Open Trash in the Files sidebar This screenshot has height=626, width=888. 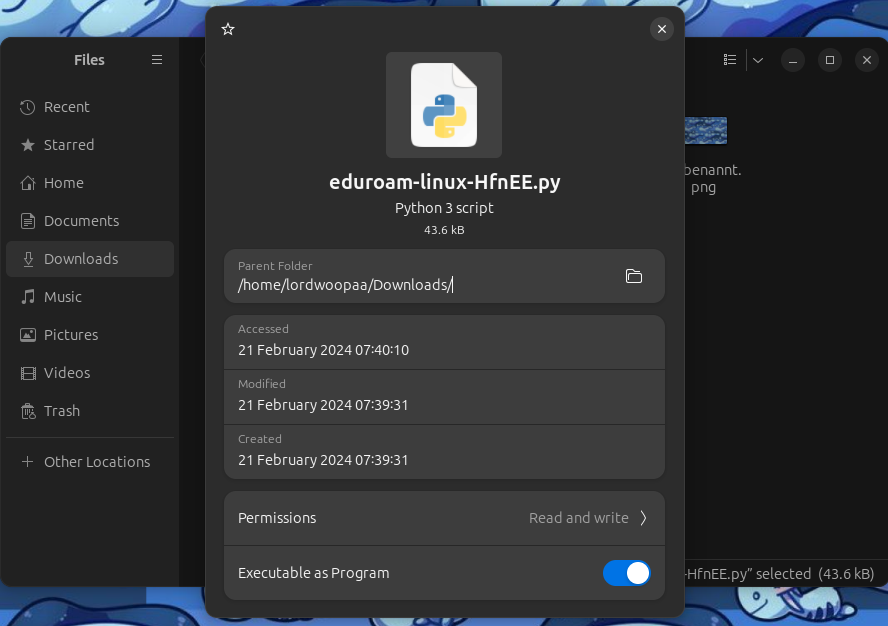(x=90, y=411)
